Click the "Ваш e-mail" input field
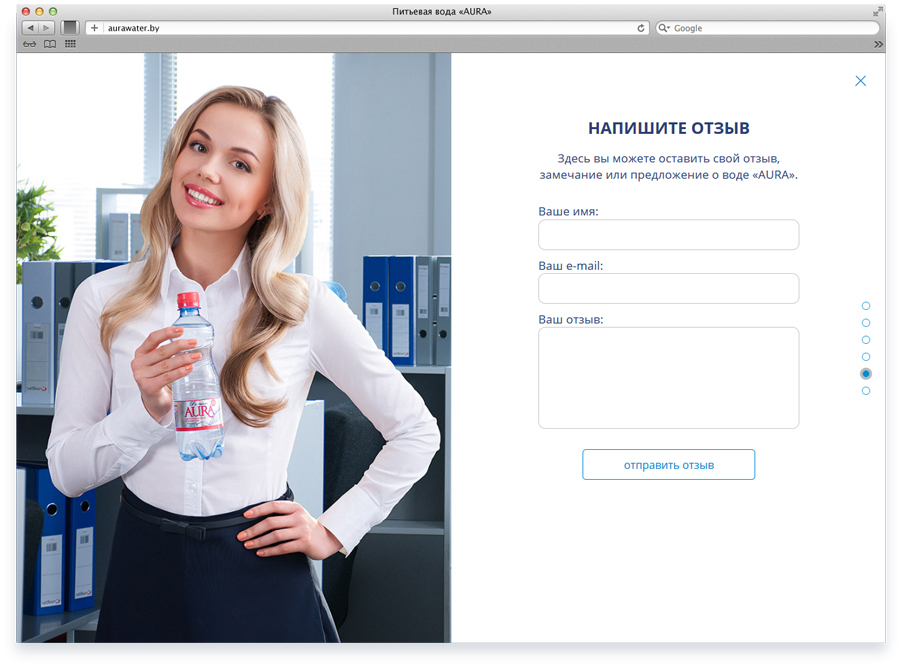 (x=668, y=288)
